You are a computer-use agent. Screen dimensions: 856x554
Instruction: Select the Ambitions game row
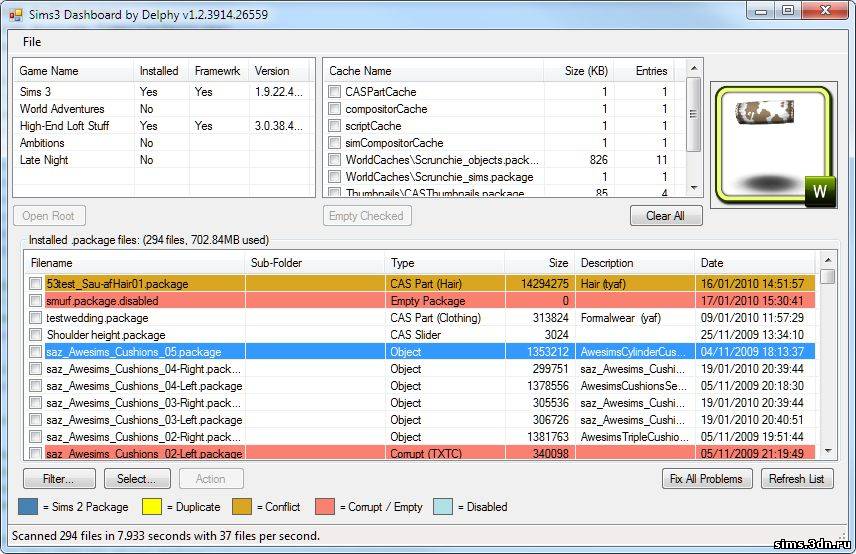(162, 143)
